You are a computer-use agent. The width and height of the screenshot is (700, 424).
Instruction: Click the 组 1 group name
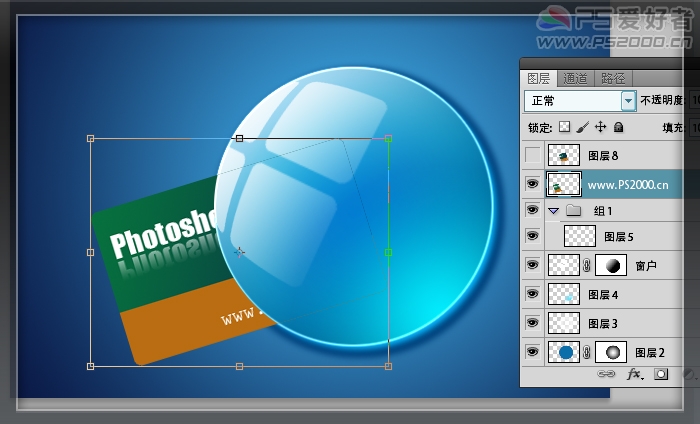click(x=603, y=211)
